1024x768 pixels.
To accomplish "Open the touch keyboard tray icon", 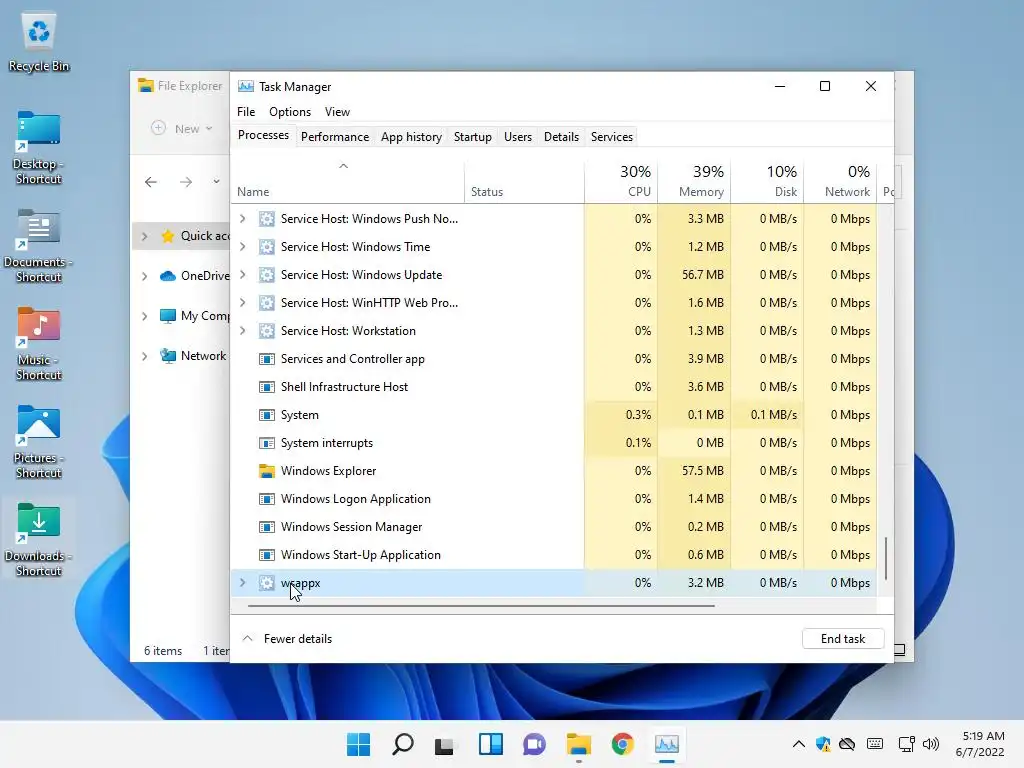I will (875, 744).
